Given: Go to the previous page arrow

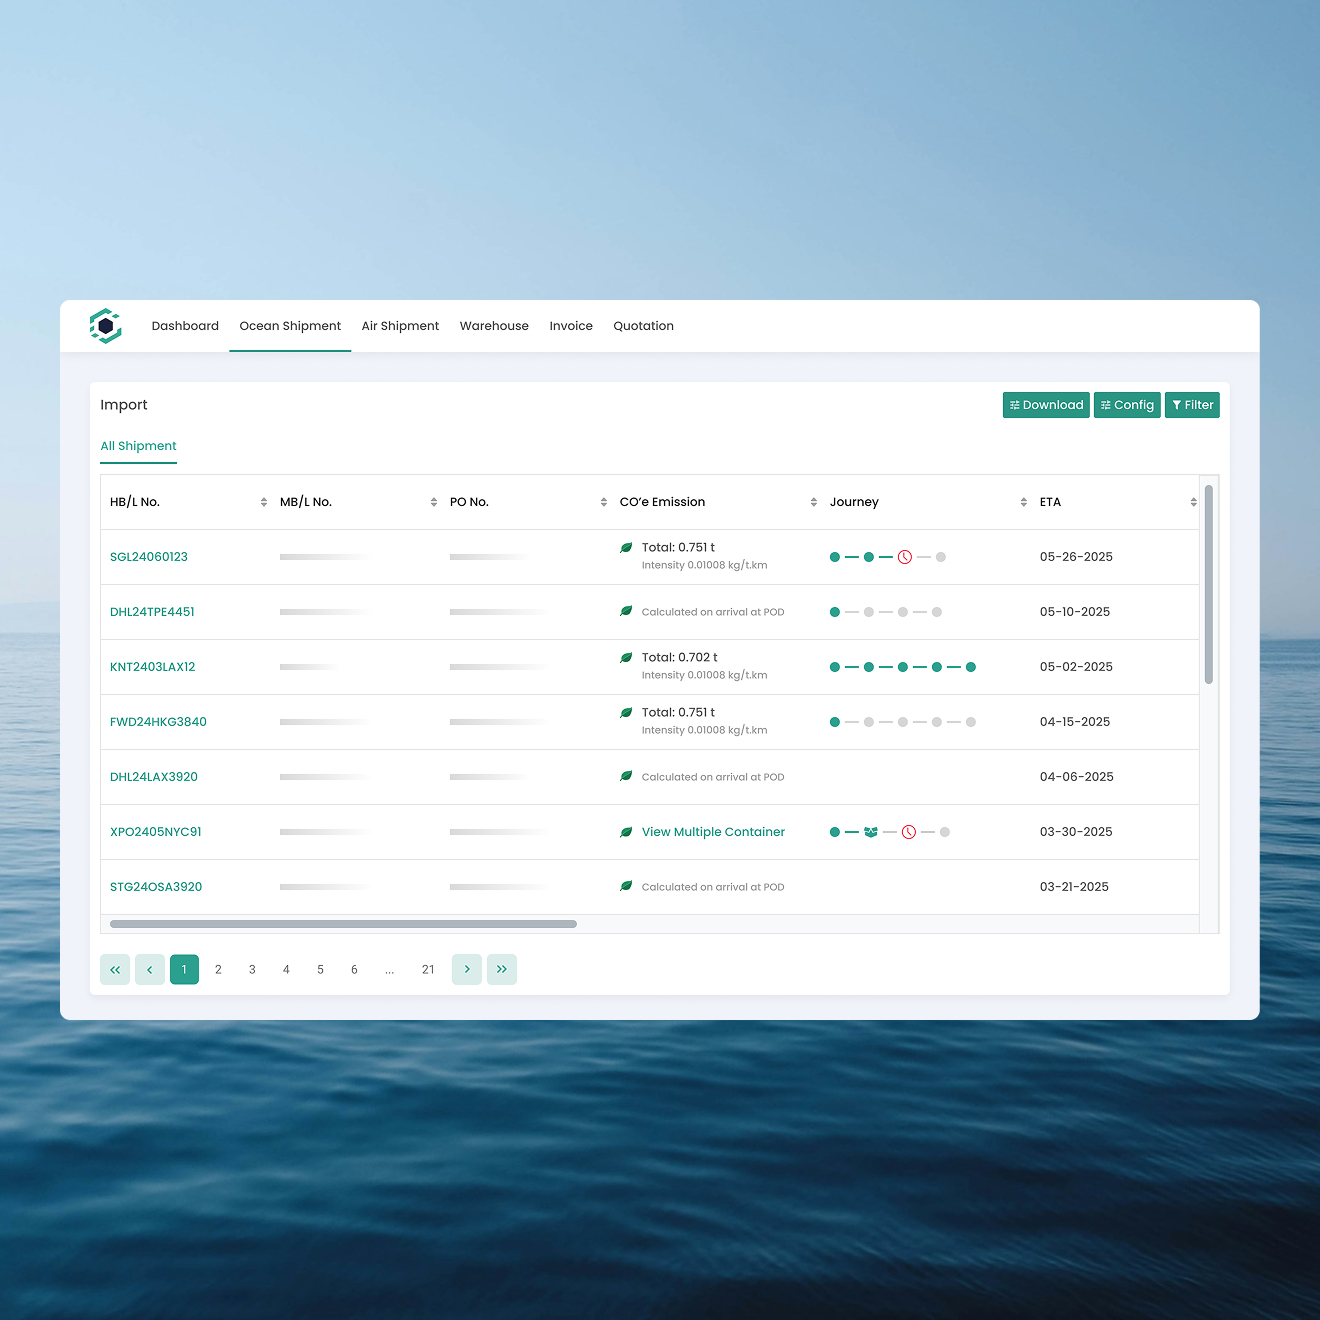Looking at the screenshot, I should tap(150, 969).
